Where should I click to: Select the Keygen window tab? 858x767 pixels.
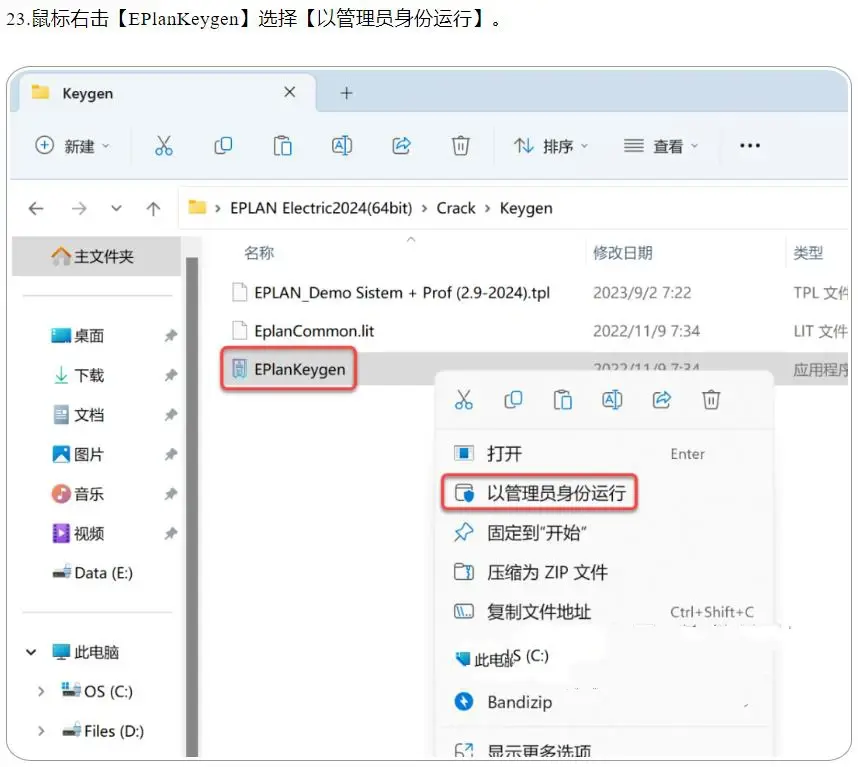point(167,94)
